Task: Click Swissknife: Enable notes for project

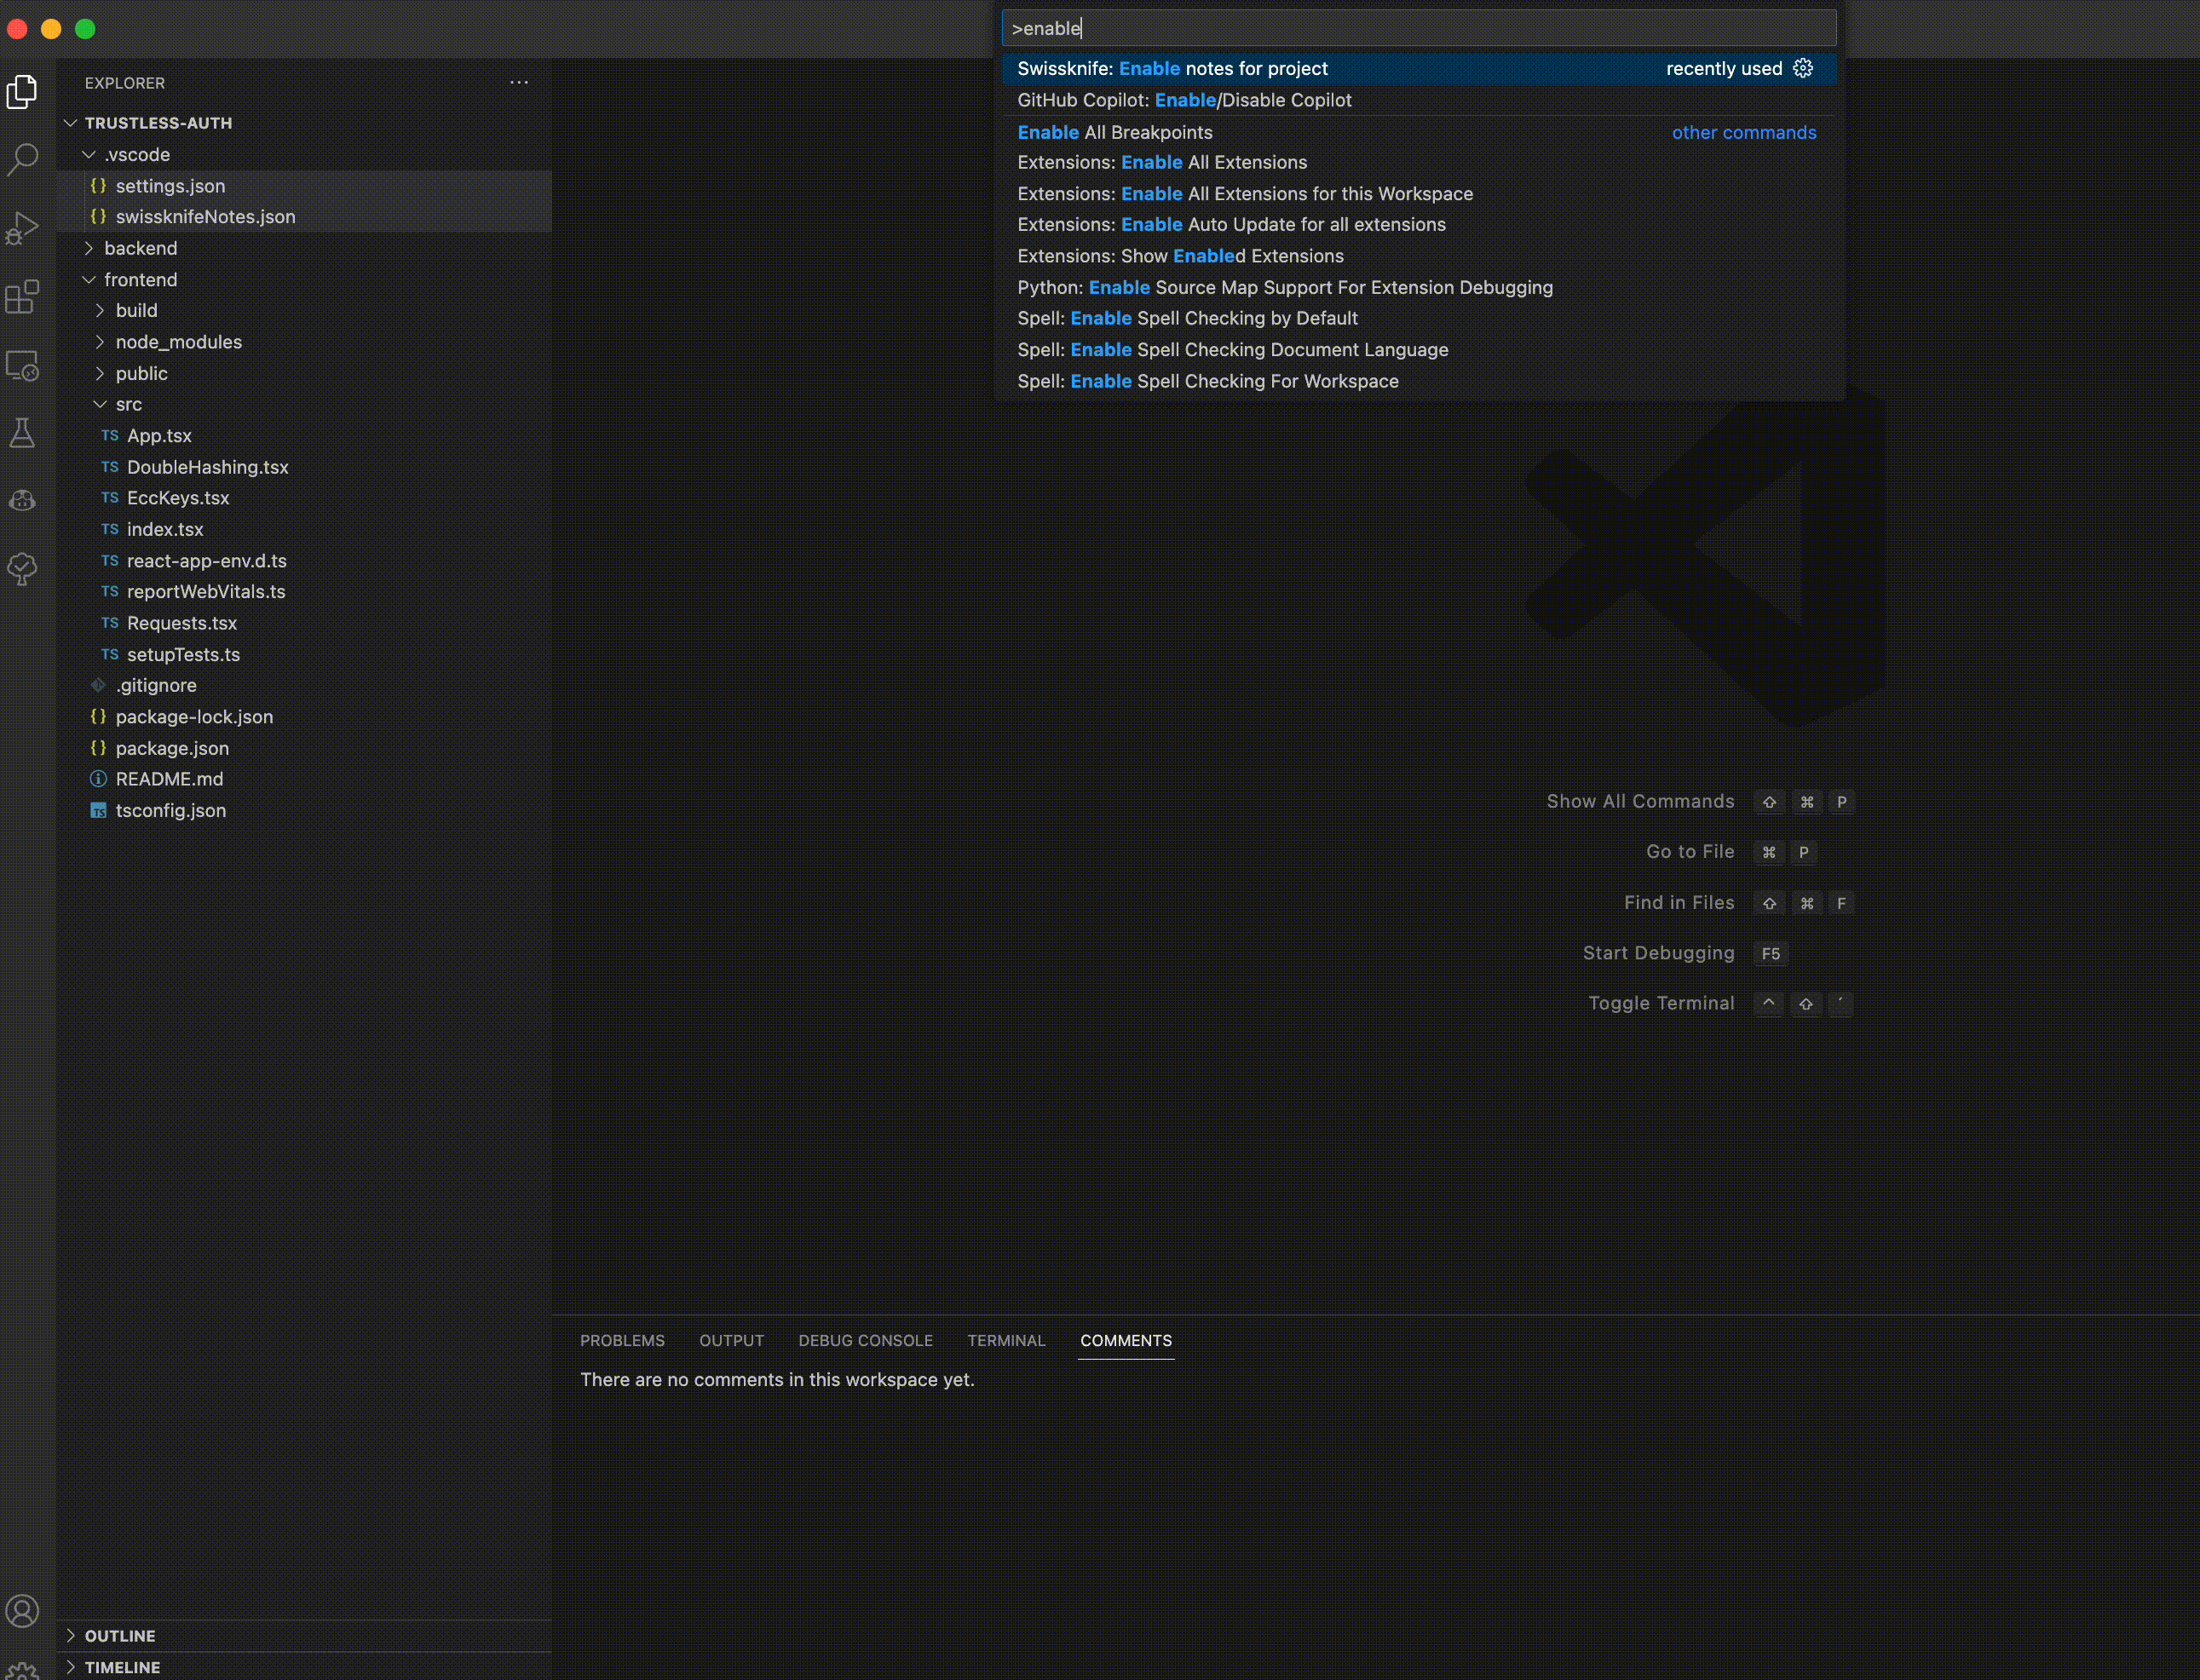Action: 1175,67
